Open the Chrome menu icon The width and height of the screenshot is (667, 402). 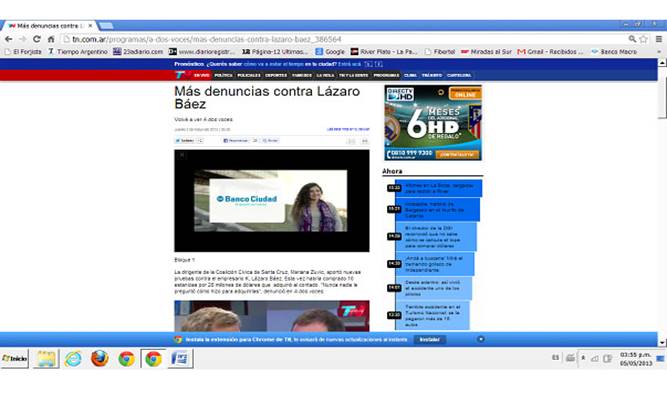tap(658, 38)
